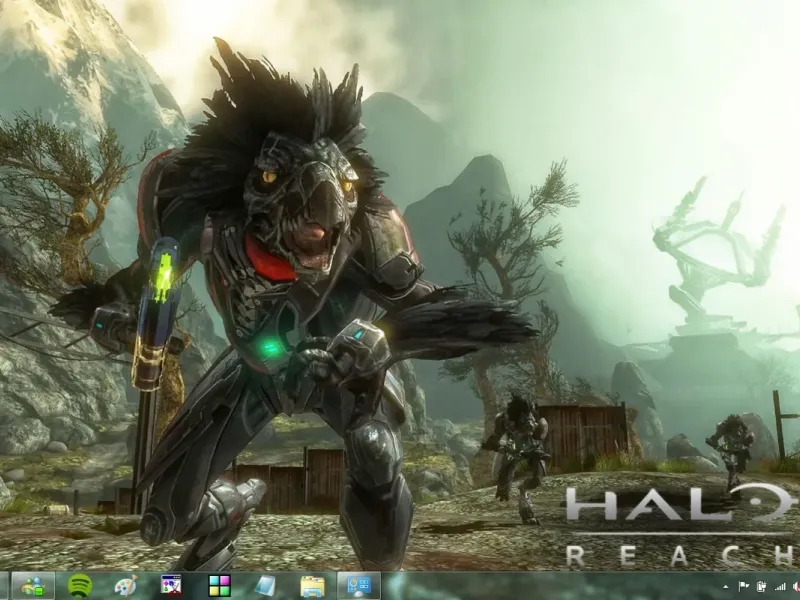The width and height of the screenshot is (800, 600).
Task: Check the battery power tray icon
Action: [x=762, y=587]
